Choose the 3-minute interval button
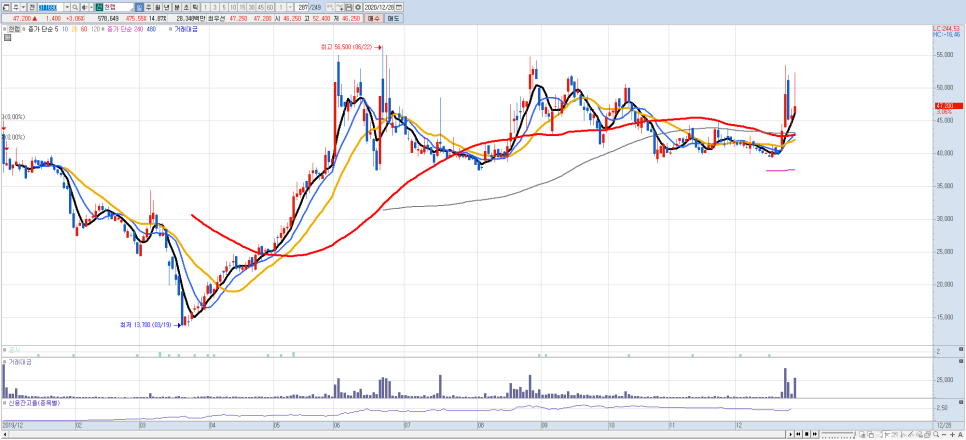The height and width of the screenshot is (440, 966). pos(215,7)
